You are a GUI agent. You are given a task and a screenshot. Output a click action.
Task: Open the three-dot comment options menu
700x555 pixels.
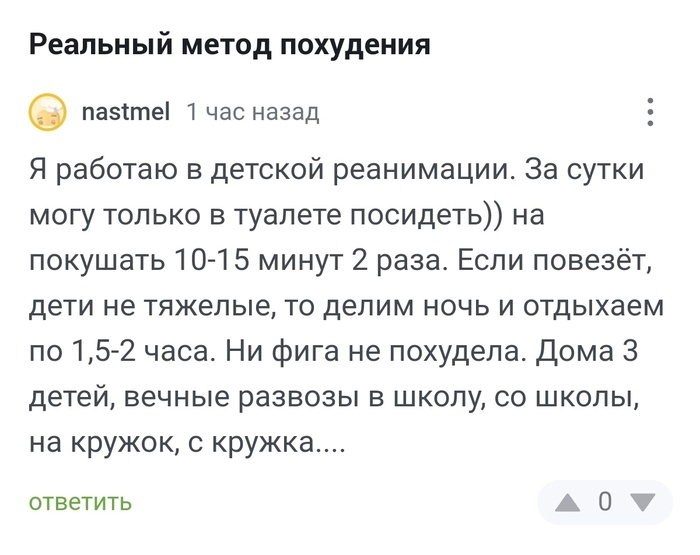pos(650,112)
